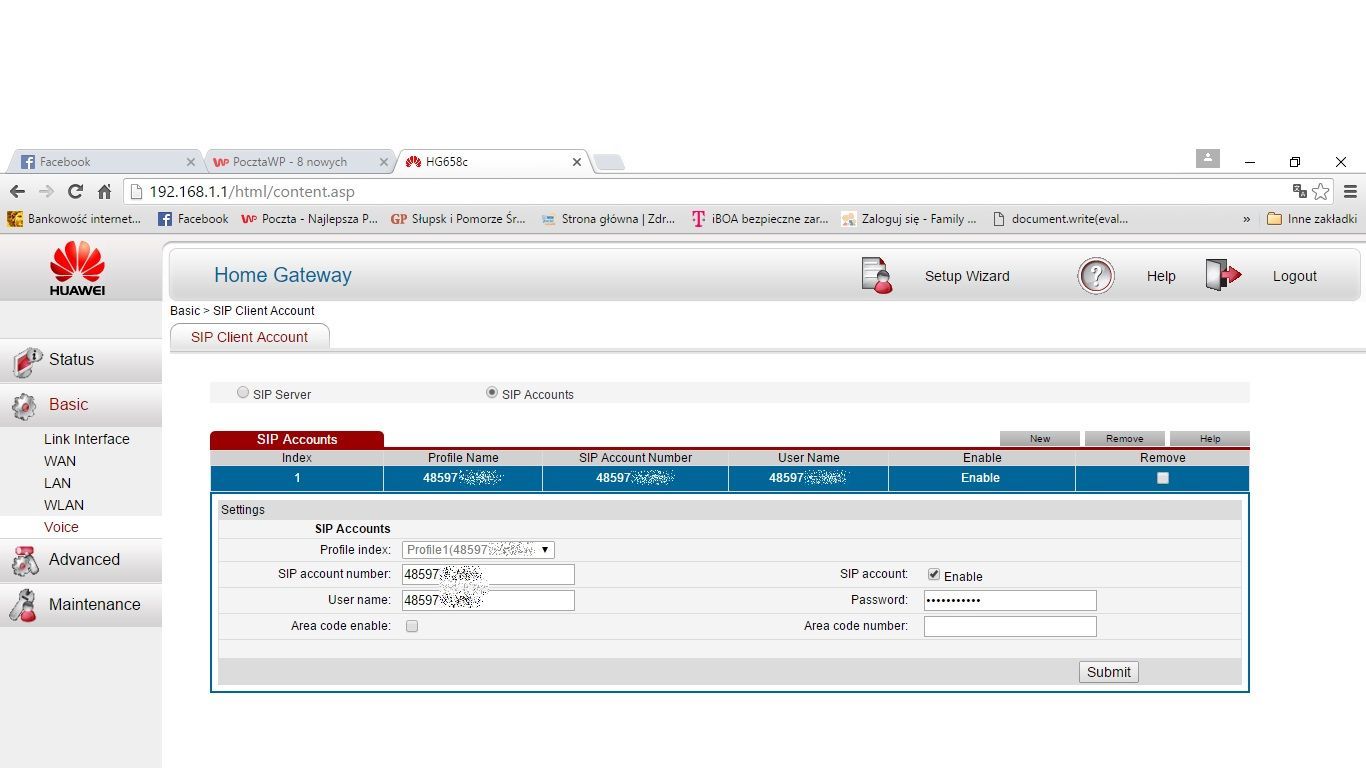Select the SIP Accounts radio button
This screenshot has width=1366, height=768.
pos(492,393)
